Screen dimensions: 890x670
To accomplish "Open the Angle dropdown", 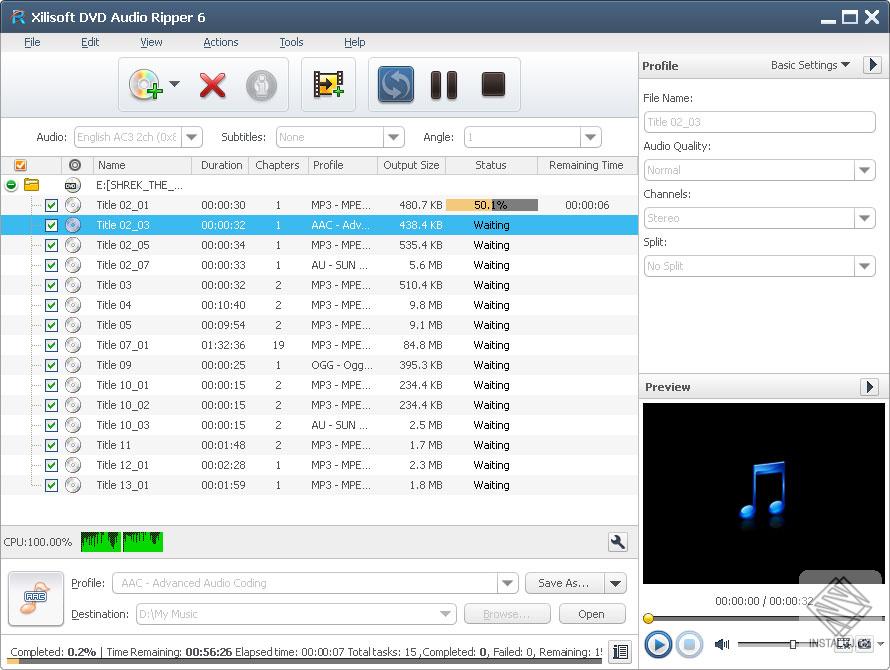I will 590,137.
